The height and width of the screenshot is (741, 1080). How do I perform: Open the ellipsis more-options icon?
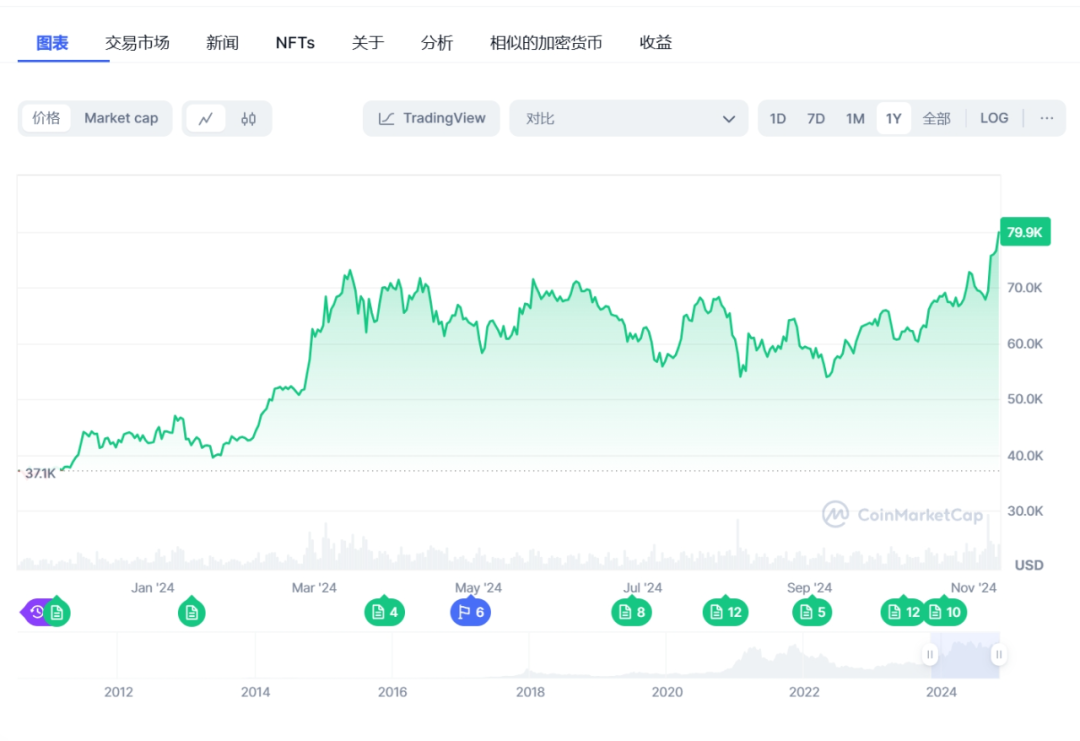click(1046, 118)
